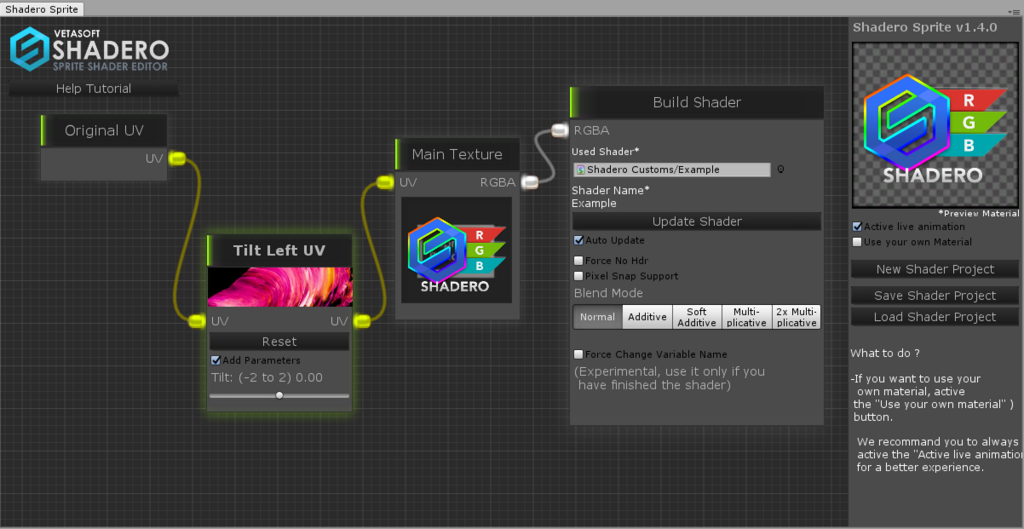Select the 2x Multiplicative blend mode

[x=796, y=317]
